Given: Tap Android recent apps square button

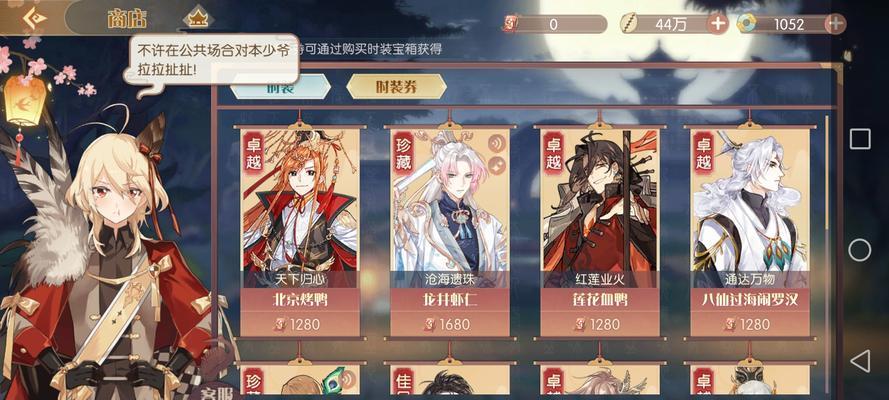Looking at the screenshot, I should [x=860, y=139].
